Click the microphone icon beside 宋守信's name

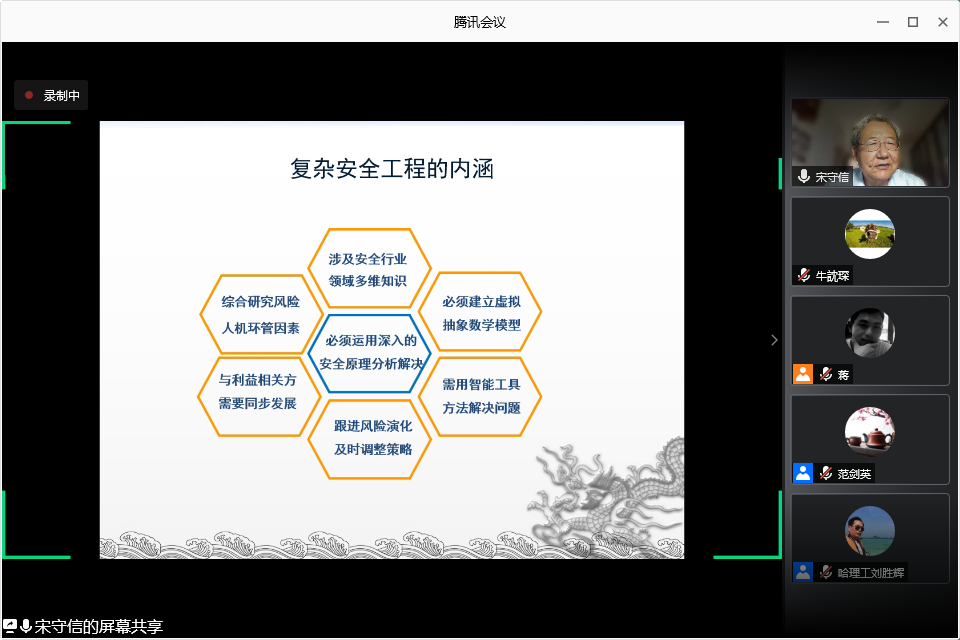(x=804, y=177)
